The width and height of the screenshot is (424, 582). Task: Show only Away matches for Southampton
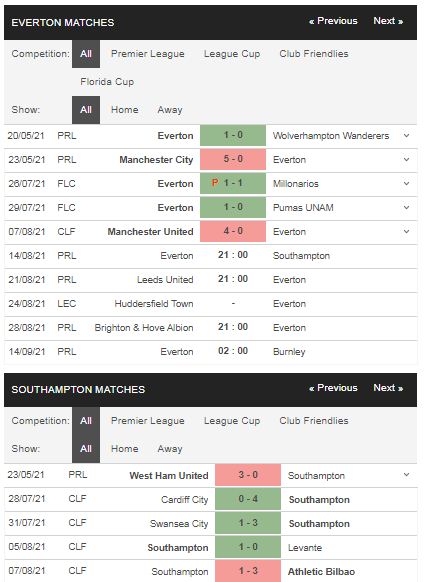[170, 449]
